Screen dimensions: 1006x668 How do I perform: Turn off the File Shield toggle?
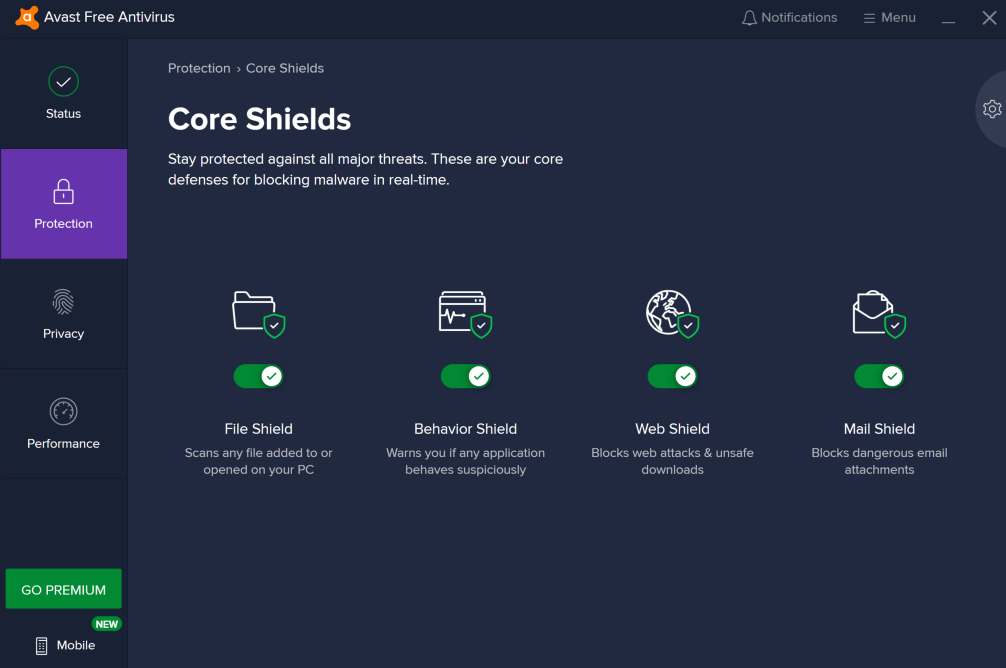pyautogui.click(x=258, y=376)
